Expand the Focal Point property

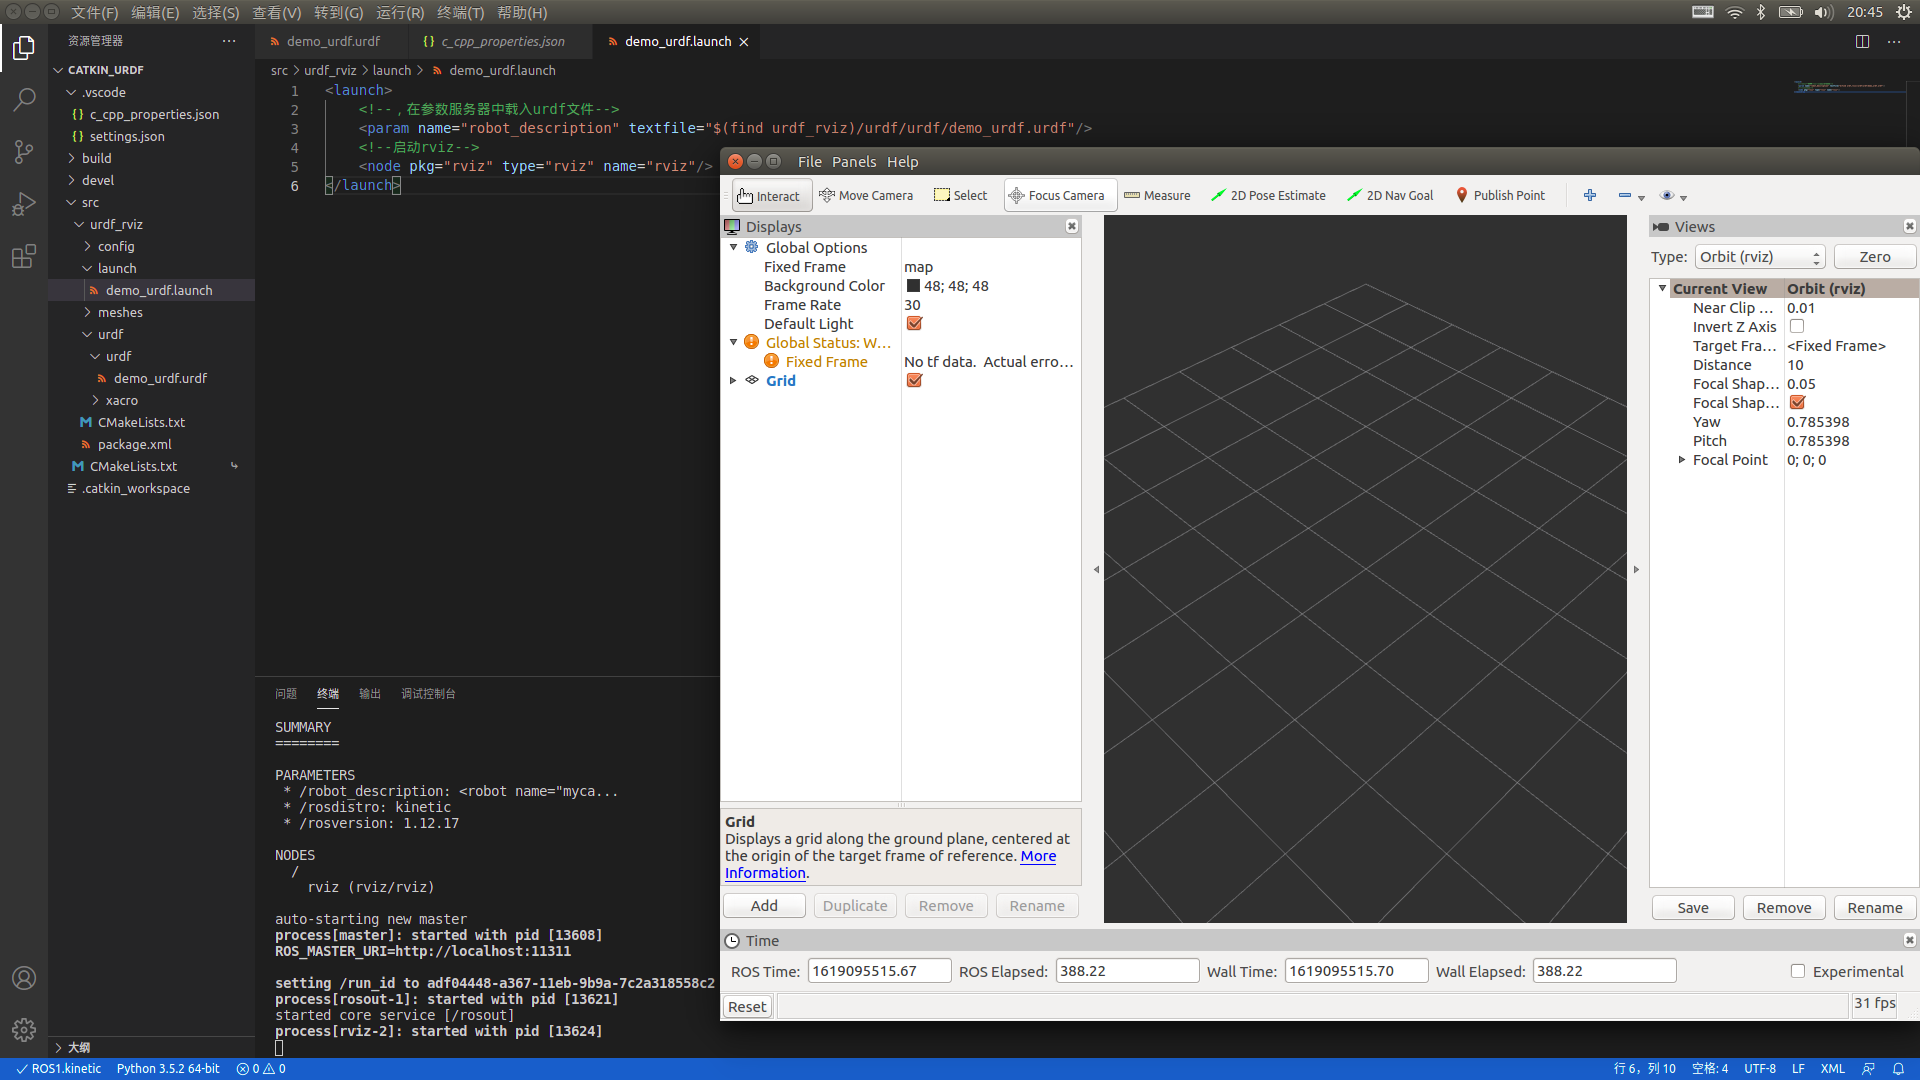[1682, 460]
